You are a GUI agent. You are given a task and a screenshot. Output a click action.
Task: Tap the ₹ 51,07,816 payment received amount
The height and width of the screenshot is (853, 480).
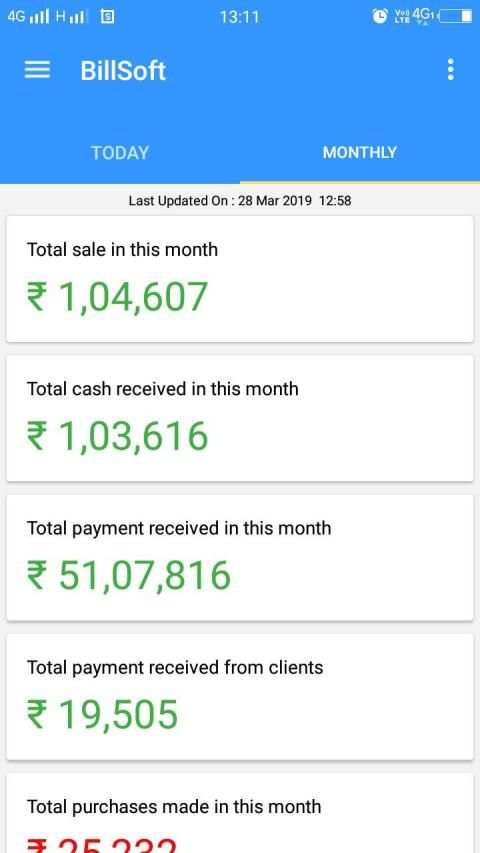(x=129, y=576)
